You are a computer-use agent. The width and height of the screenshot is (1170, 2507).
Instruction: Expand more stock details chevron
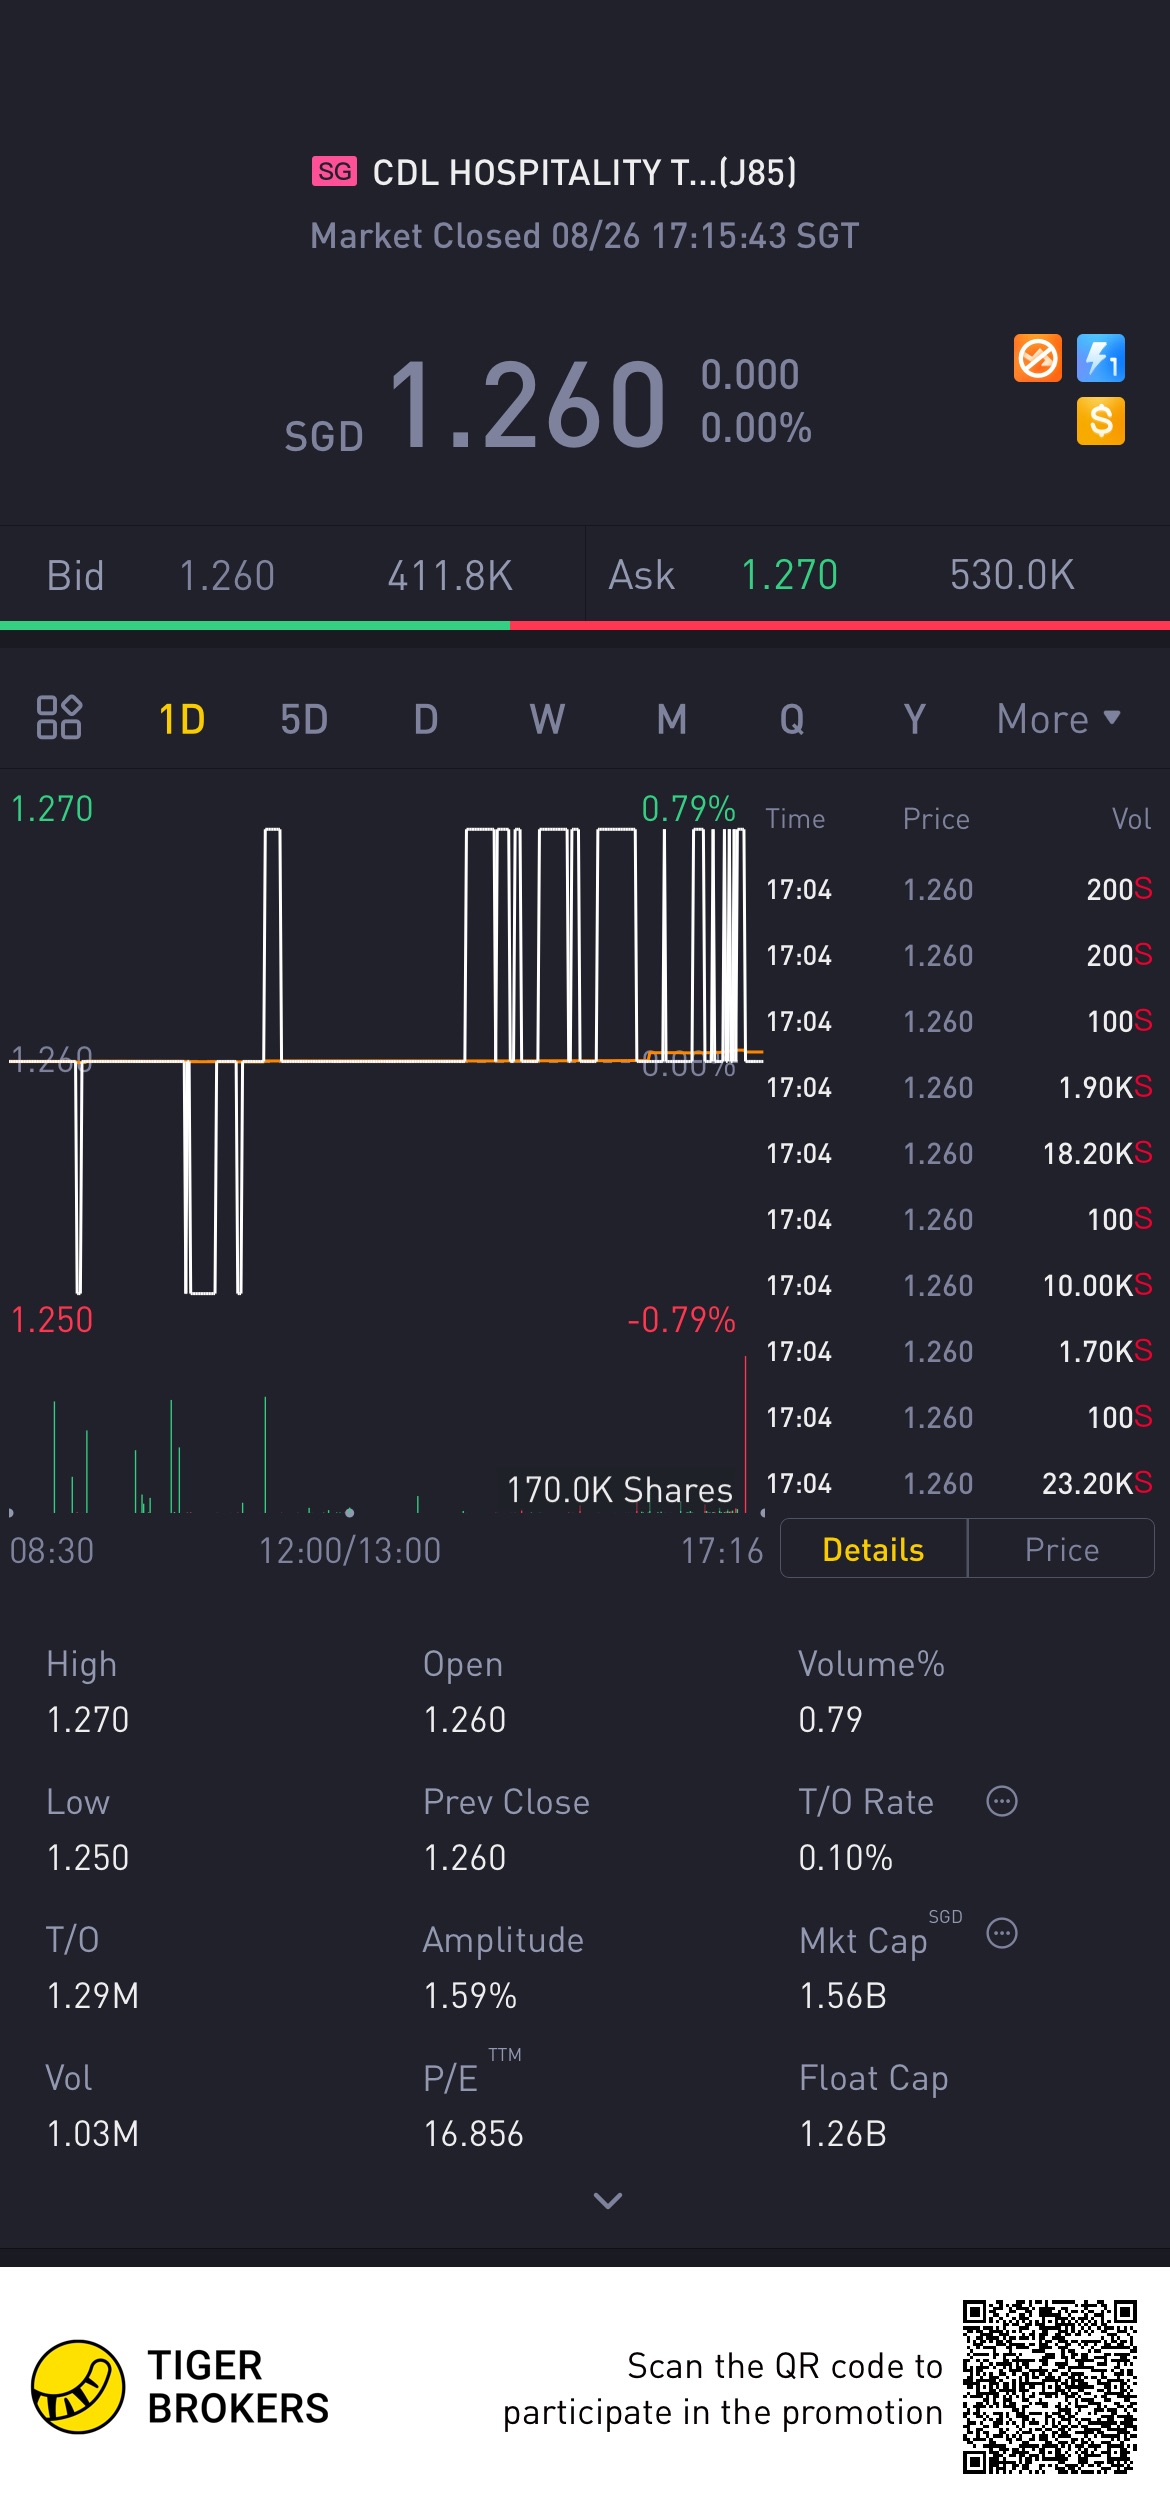click(607, 2200)
